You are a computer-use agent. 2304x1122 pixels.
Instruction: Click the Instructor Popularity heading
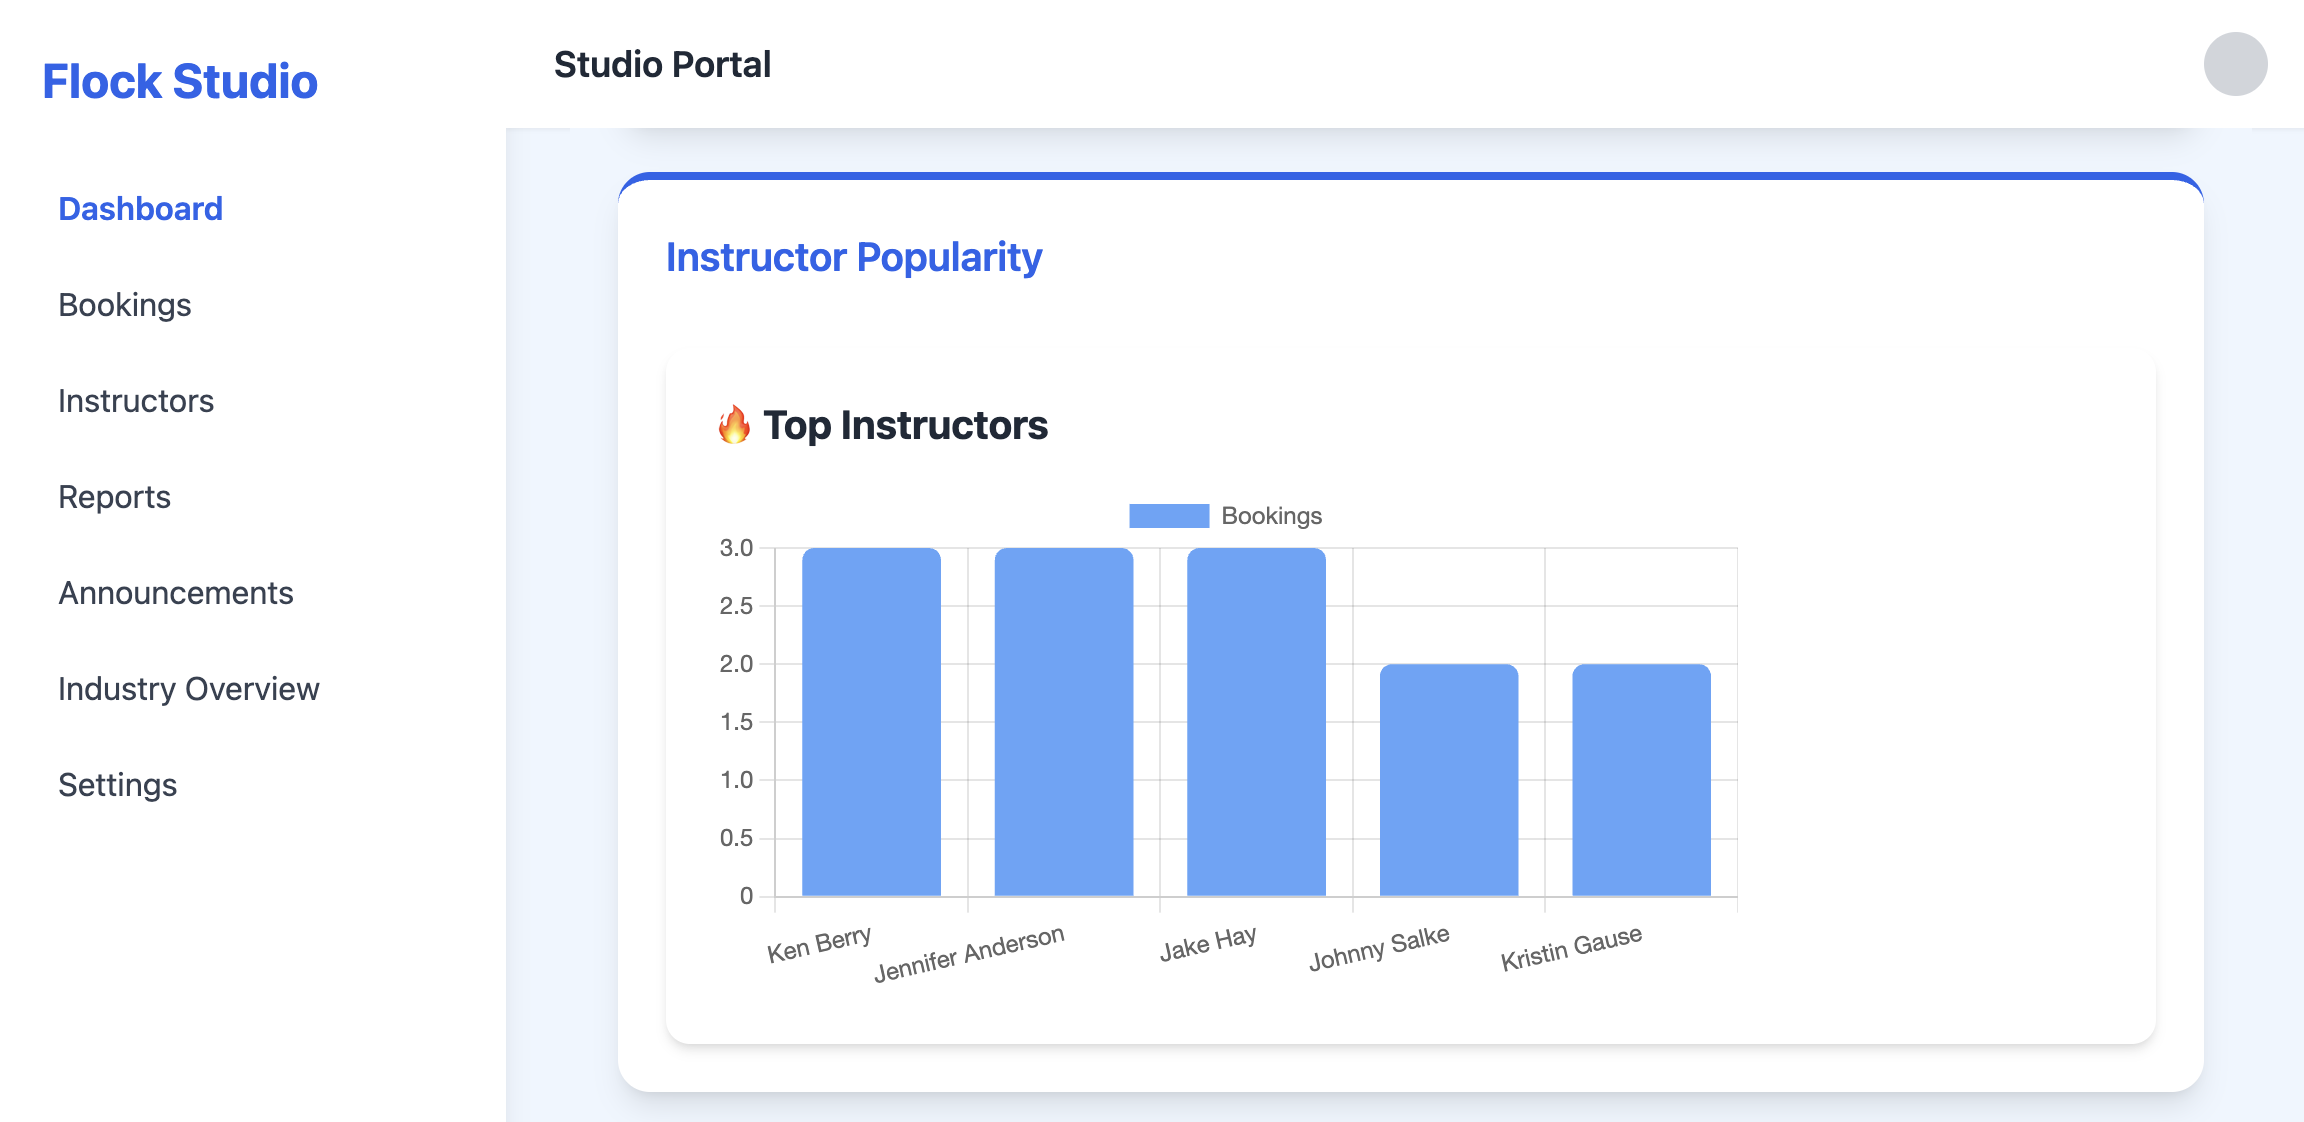click(853, 257)
